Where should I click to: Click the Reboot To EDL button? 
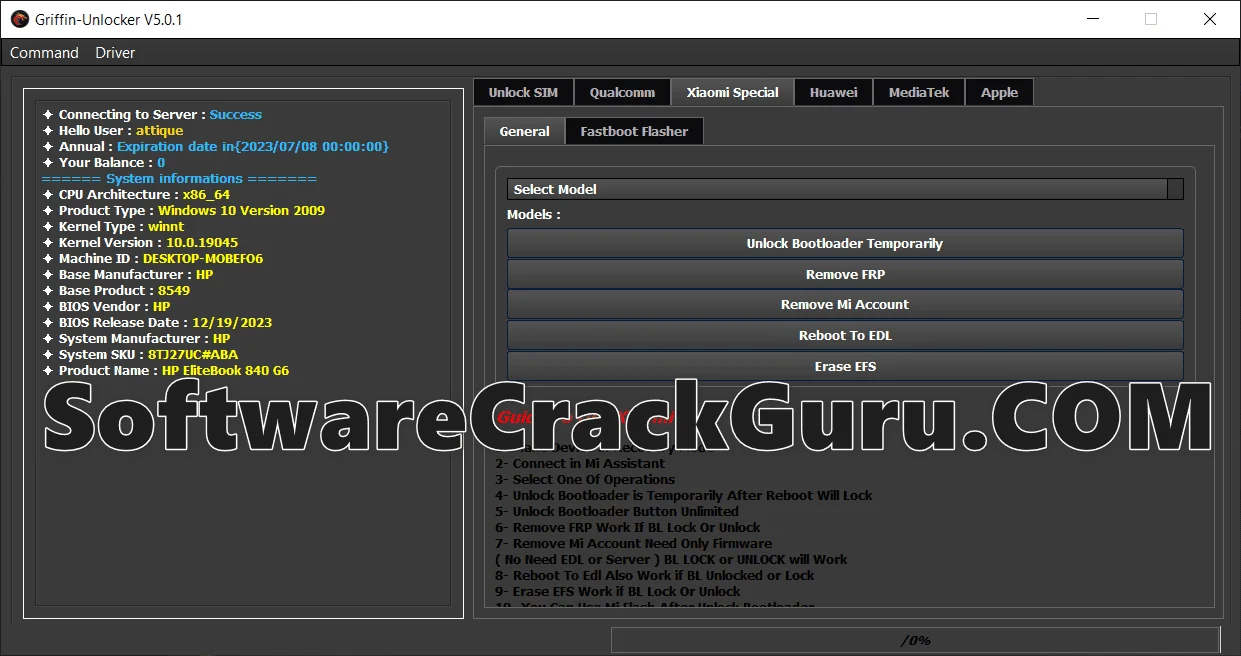coord(845,335)
